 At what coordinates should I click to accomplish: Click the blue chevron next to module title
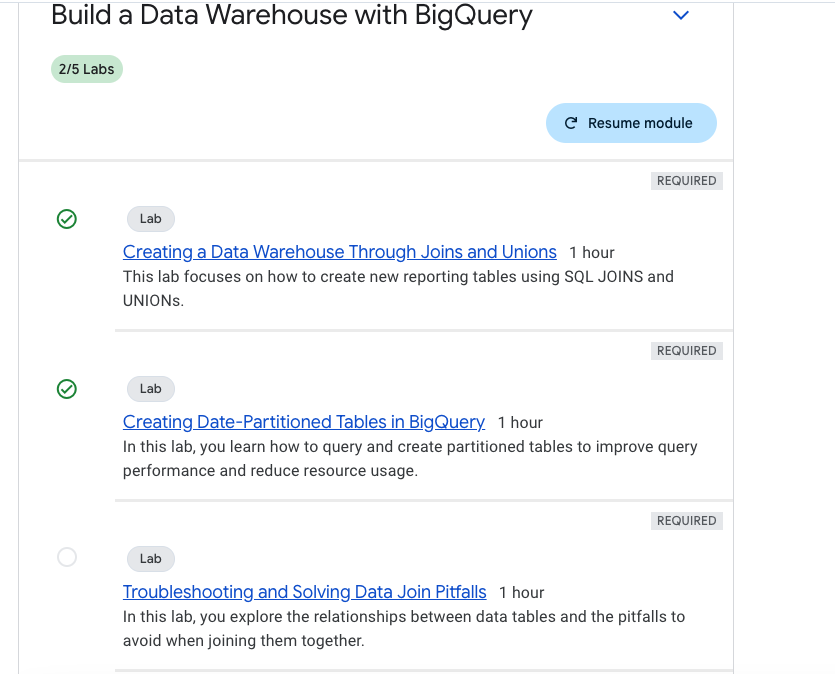point(681,15)
